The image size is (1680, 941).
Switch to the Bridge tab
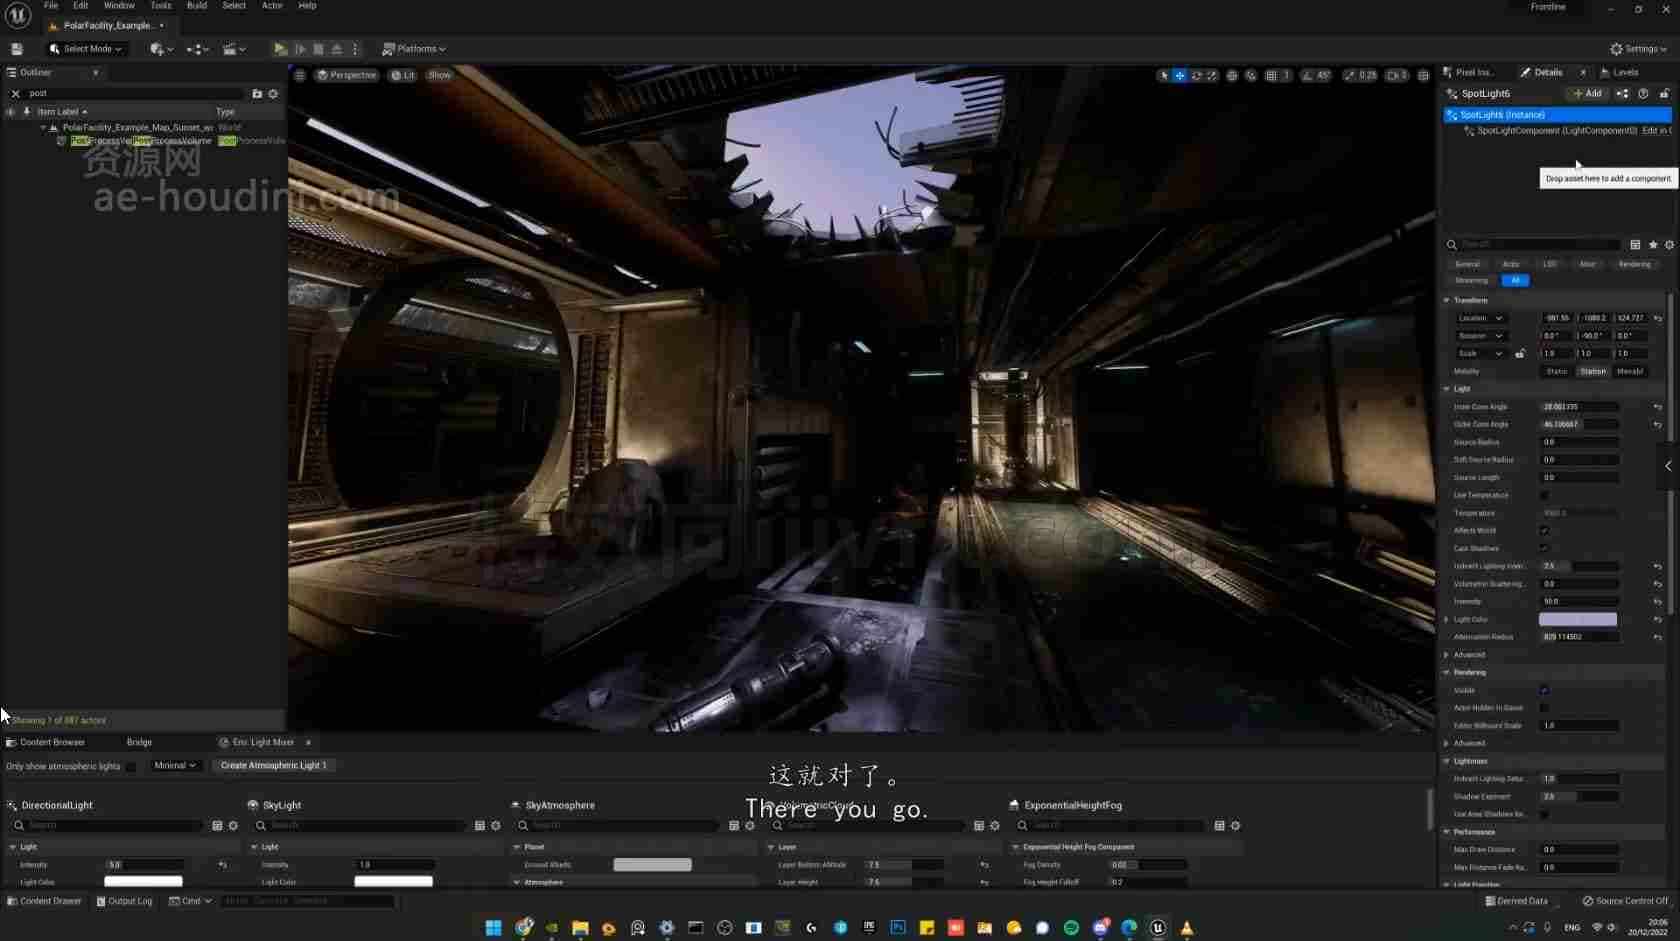(x=139, y=743)
